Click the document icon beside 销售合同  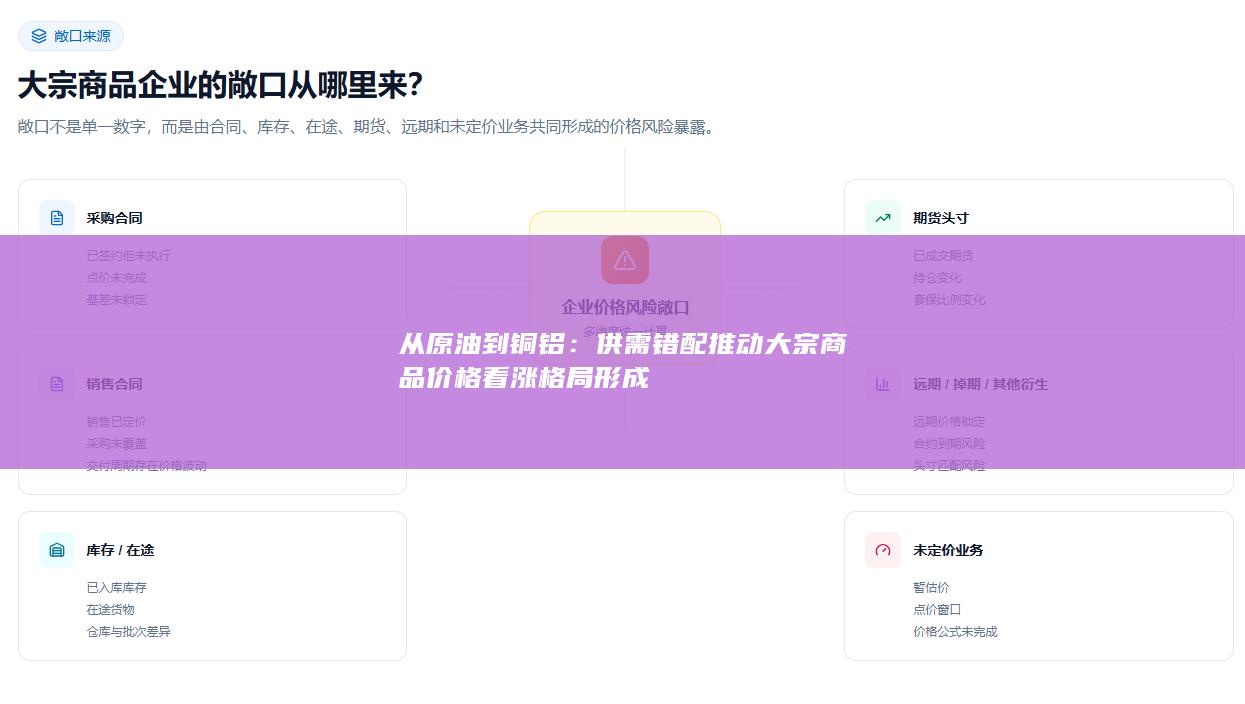click(x=57, y=384)
